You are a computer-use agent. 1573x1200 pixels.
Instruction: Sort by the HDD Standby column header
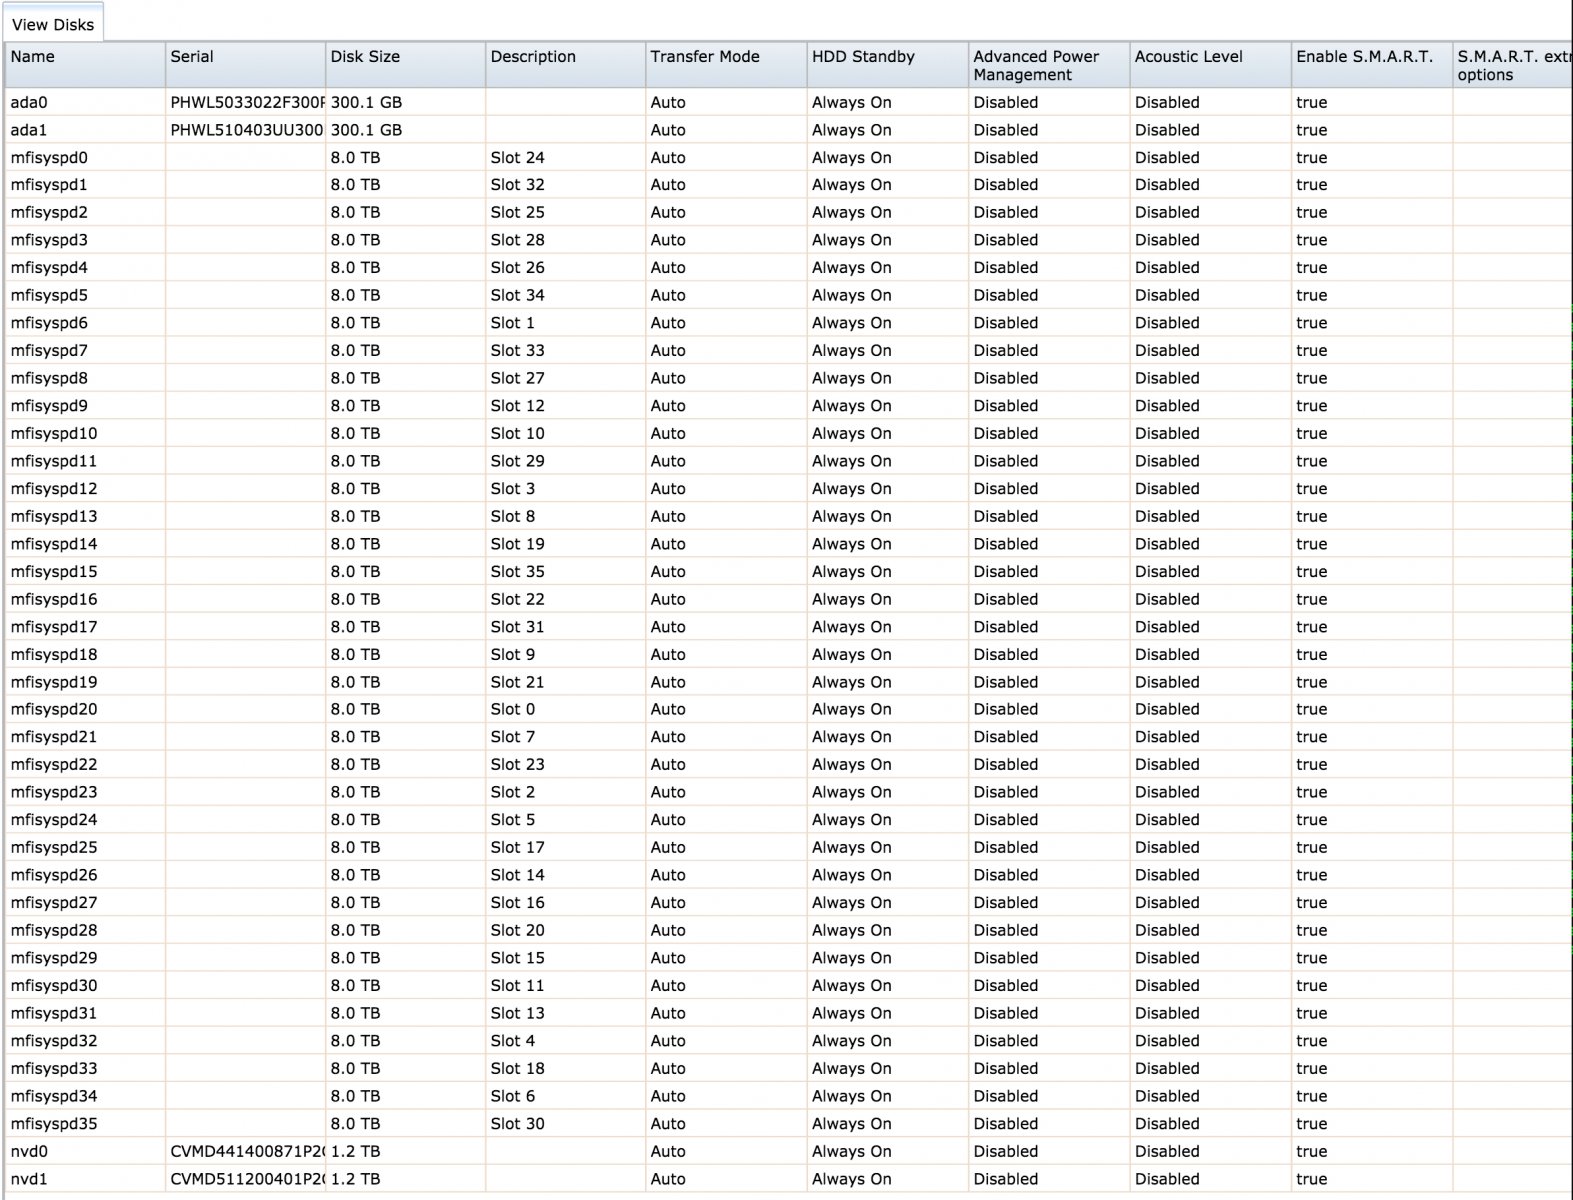pos(887,65)
